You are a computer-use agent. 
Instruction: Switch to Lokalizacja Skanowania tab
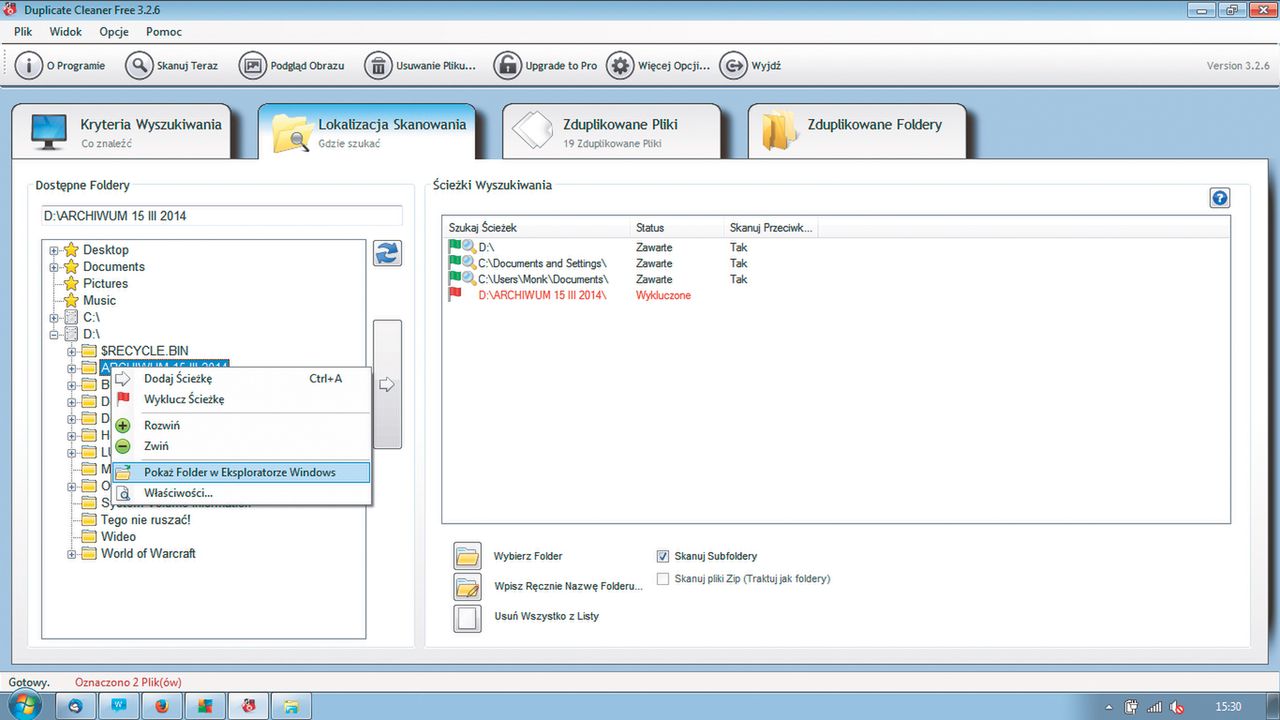coord(366,132)
